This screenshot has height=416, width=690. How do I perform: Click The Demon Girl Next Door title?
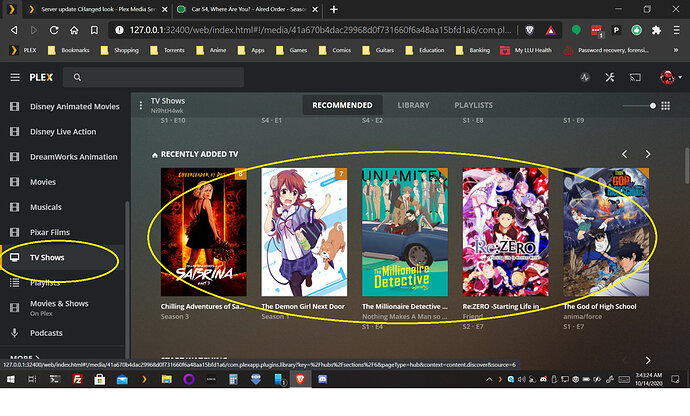point(303,306)
